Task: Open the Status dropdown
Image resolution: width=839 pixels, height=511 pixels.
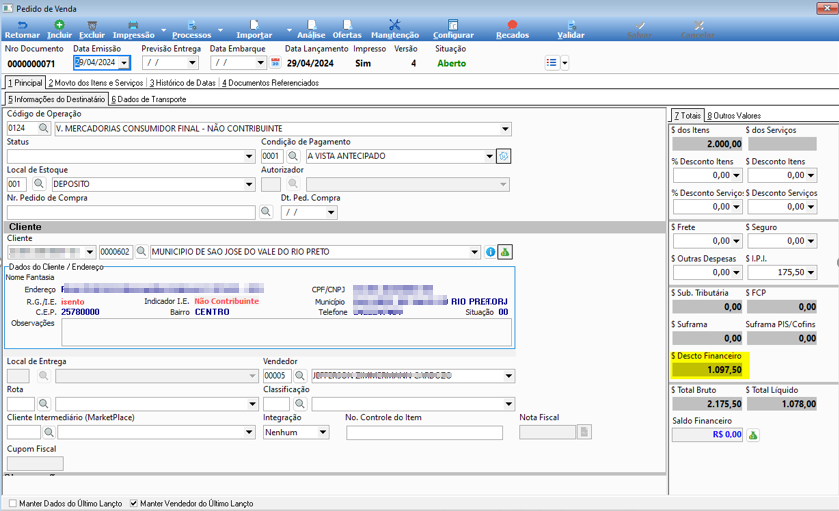Action: point(249,156)
